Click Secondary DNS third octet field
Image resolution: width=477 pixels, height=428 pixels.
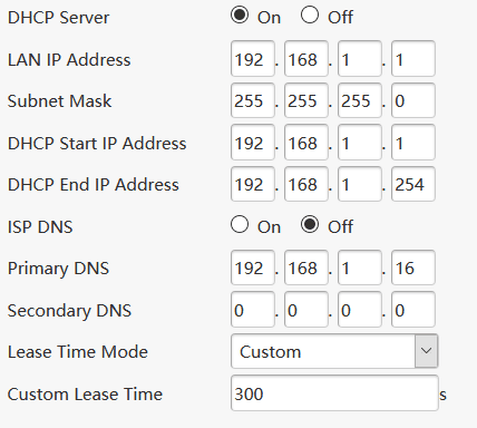coord(360,310)
